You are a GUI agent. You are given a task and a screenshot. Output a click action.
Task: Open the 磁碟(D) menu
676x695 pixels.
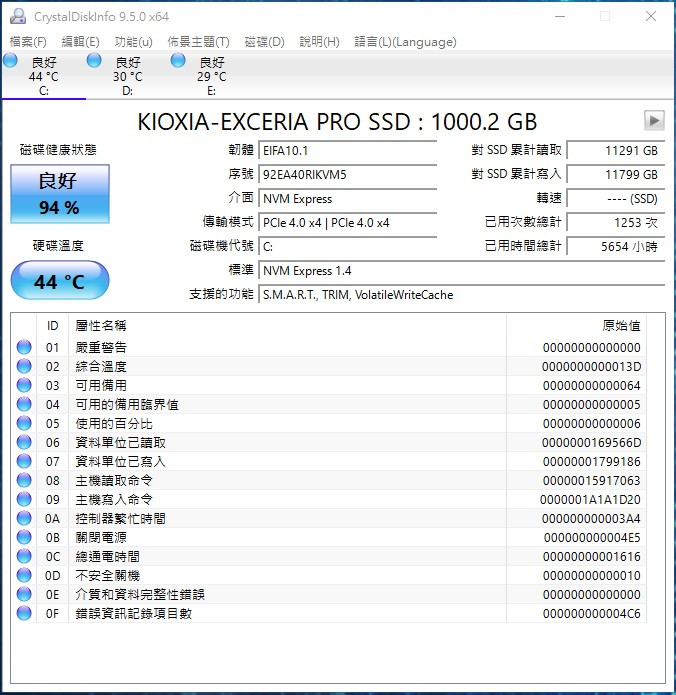click(264, 42)
